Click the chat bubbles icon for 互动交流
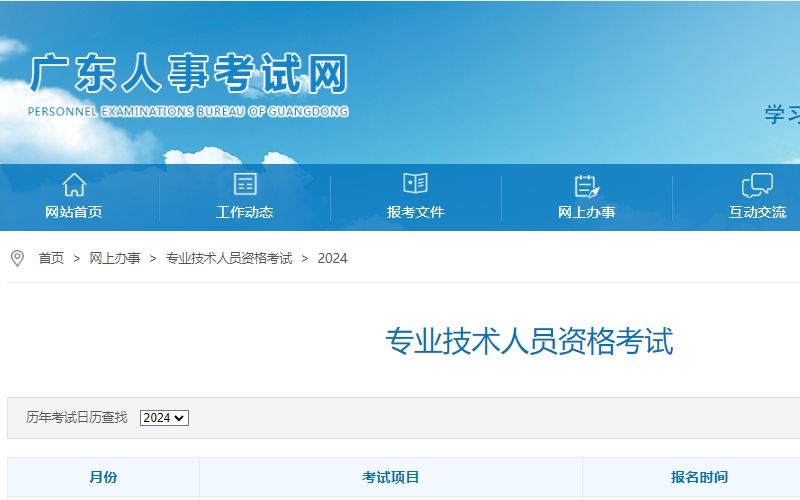 (x=757, y=185)
